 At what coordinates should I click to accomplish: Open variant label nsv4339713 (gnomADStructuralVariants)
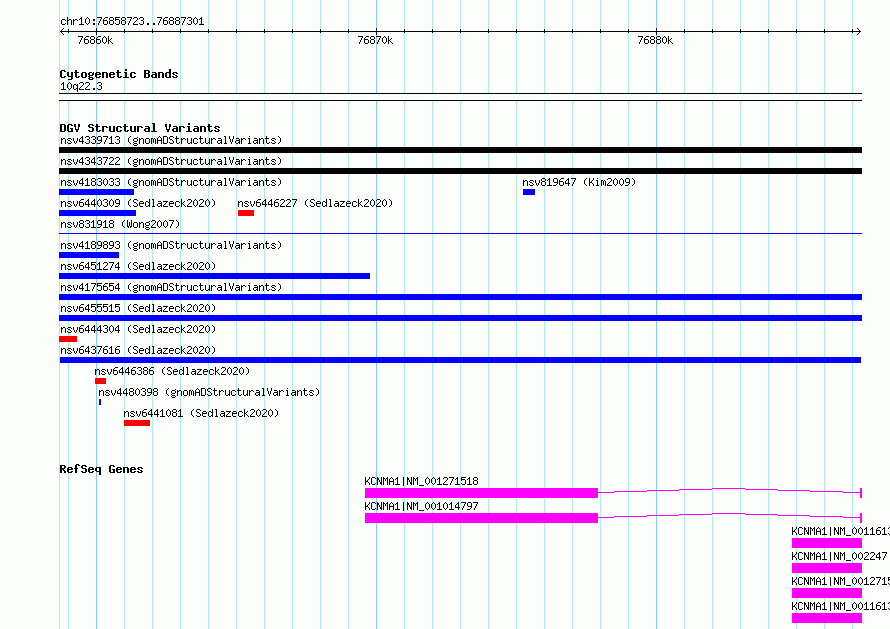[x=171, y=140]
